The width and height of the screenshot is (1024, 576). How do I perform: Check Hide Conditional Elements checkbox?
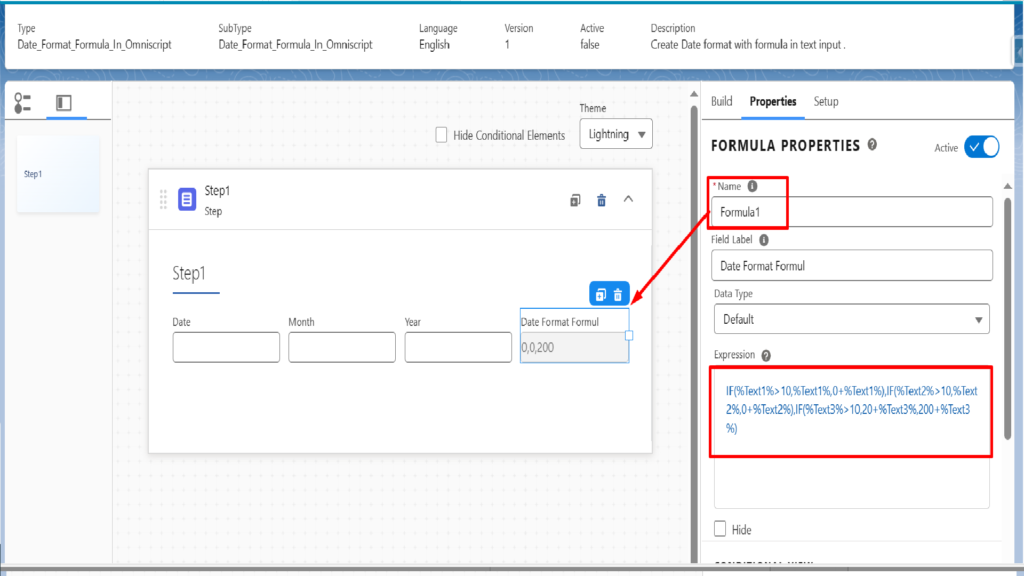click(441, 135)
